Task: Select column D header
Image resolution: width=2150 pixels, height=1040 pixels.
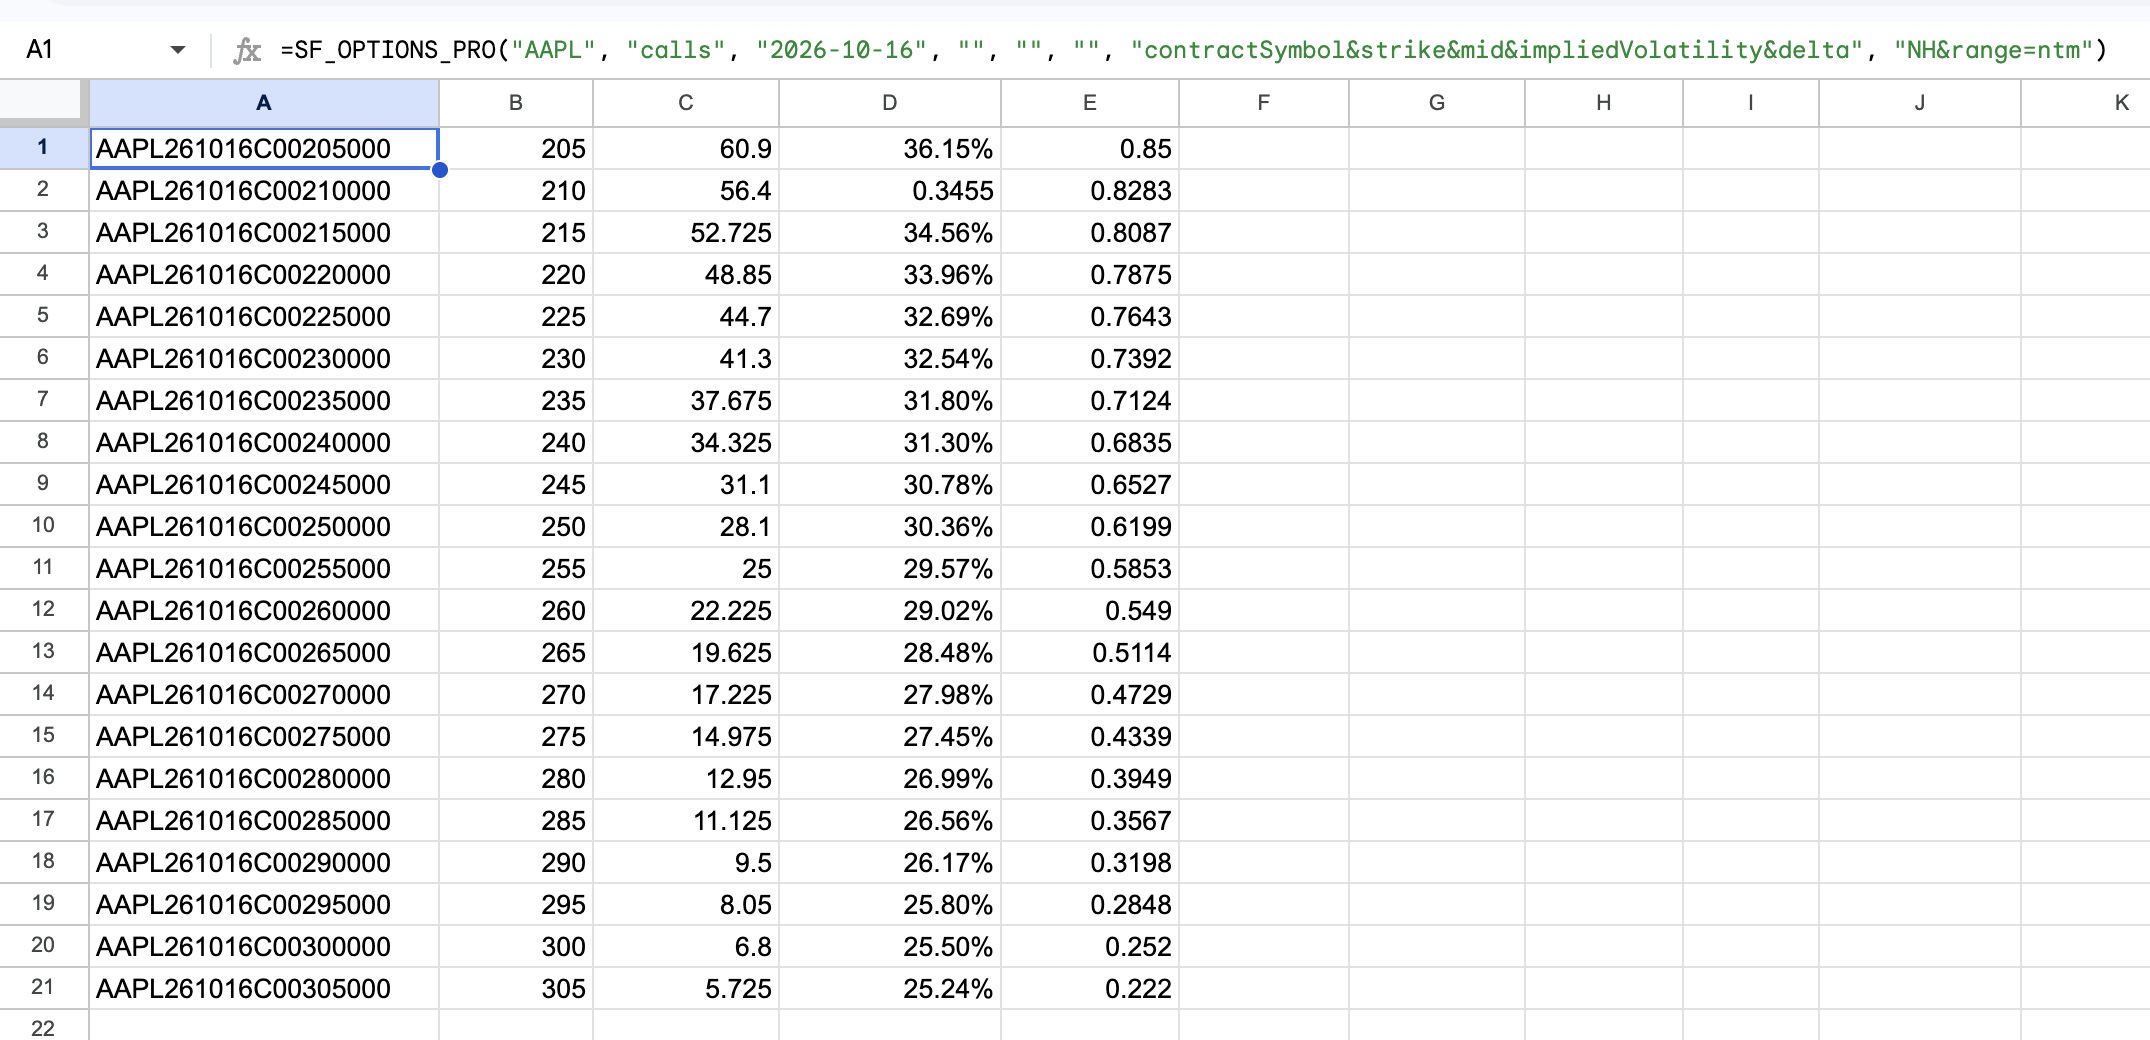Action: 890,102
